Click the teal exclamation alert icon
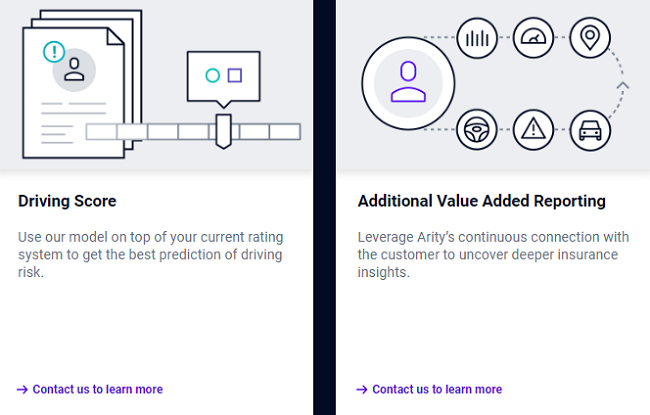Screen dimensions: 650x415 click(54, 51)
